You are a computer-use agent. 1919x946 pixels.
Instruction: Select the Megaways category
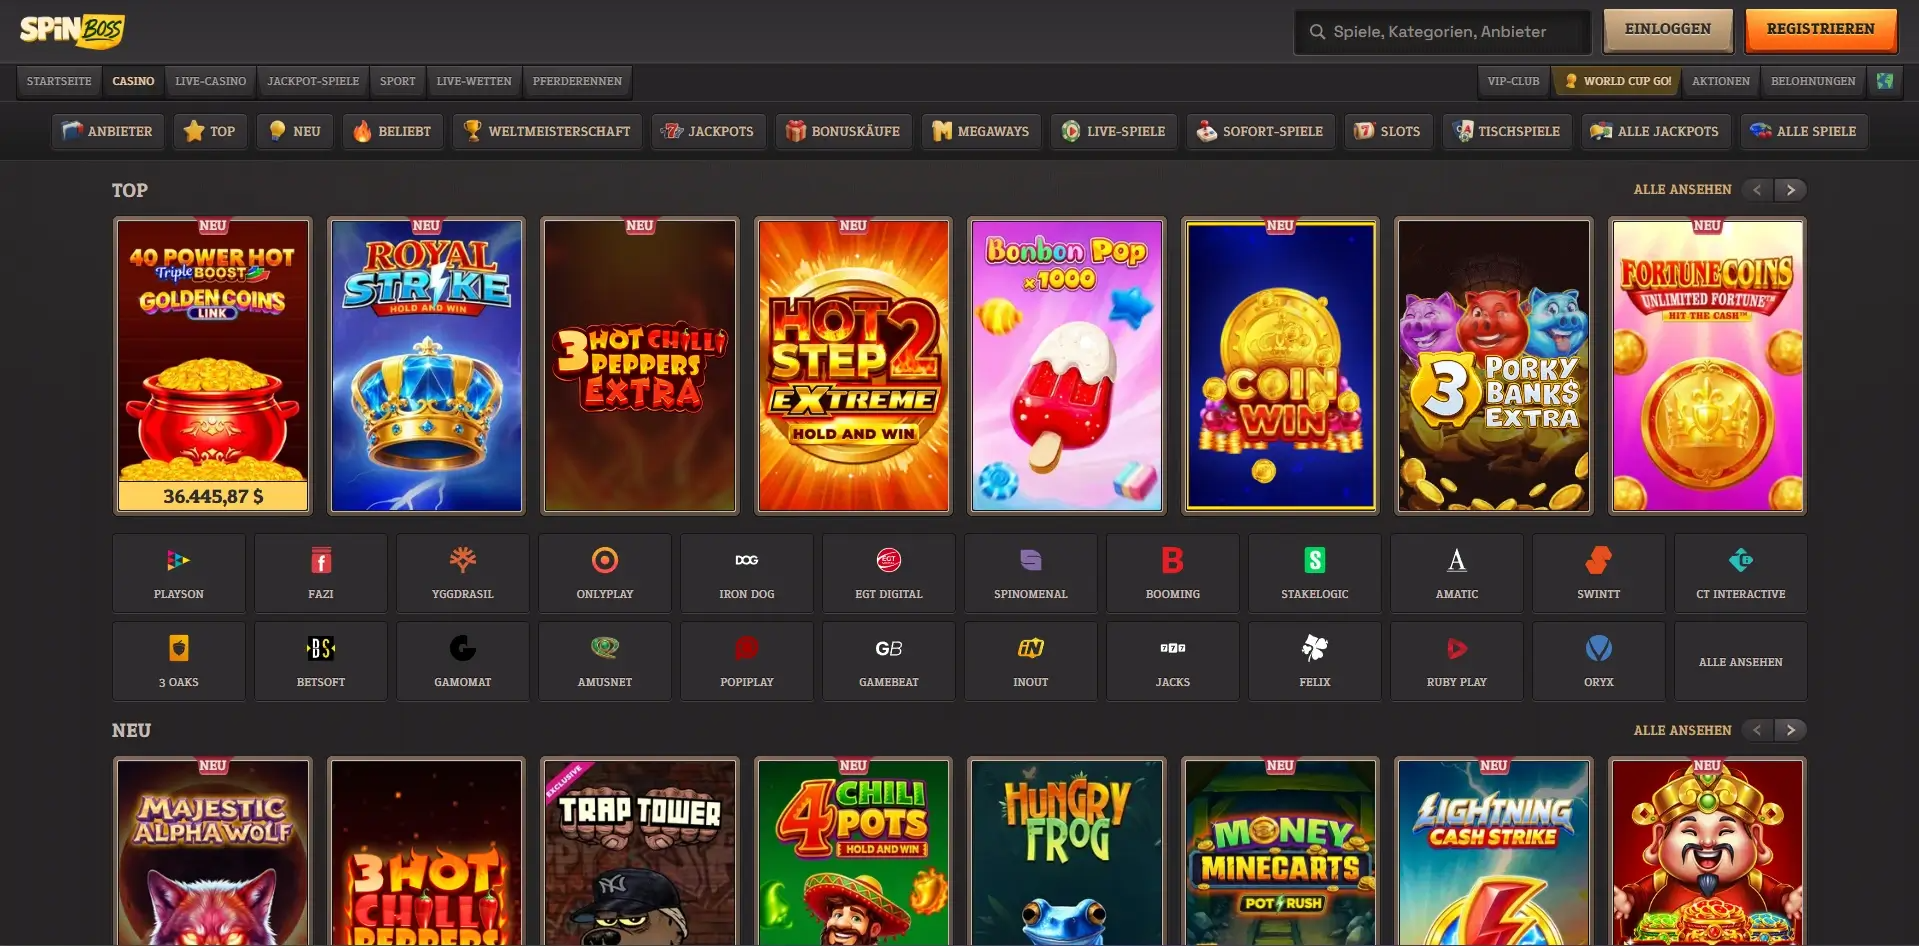coord(981,131)
